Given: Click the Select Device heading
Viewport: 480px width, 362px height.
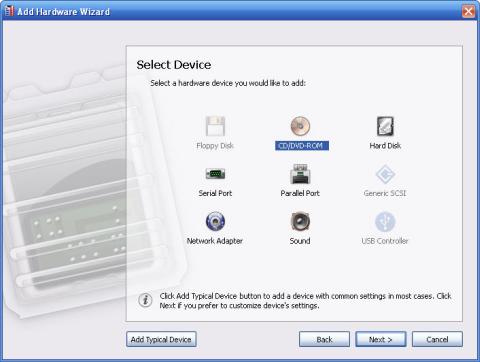Looking at the screenshot, I should click(x=174, y=65).
